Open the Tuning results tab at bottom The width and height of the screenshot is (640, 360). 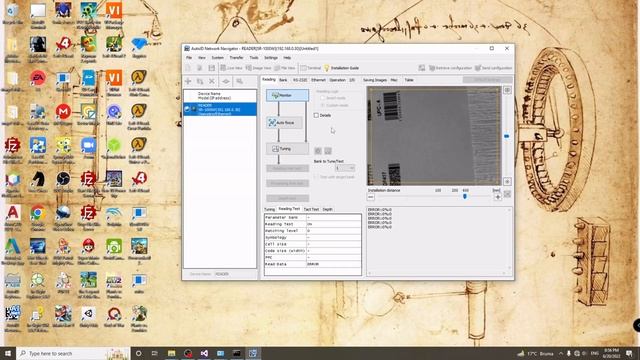click(270, 209)
